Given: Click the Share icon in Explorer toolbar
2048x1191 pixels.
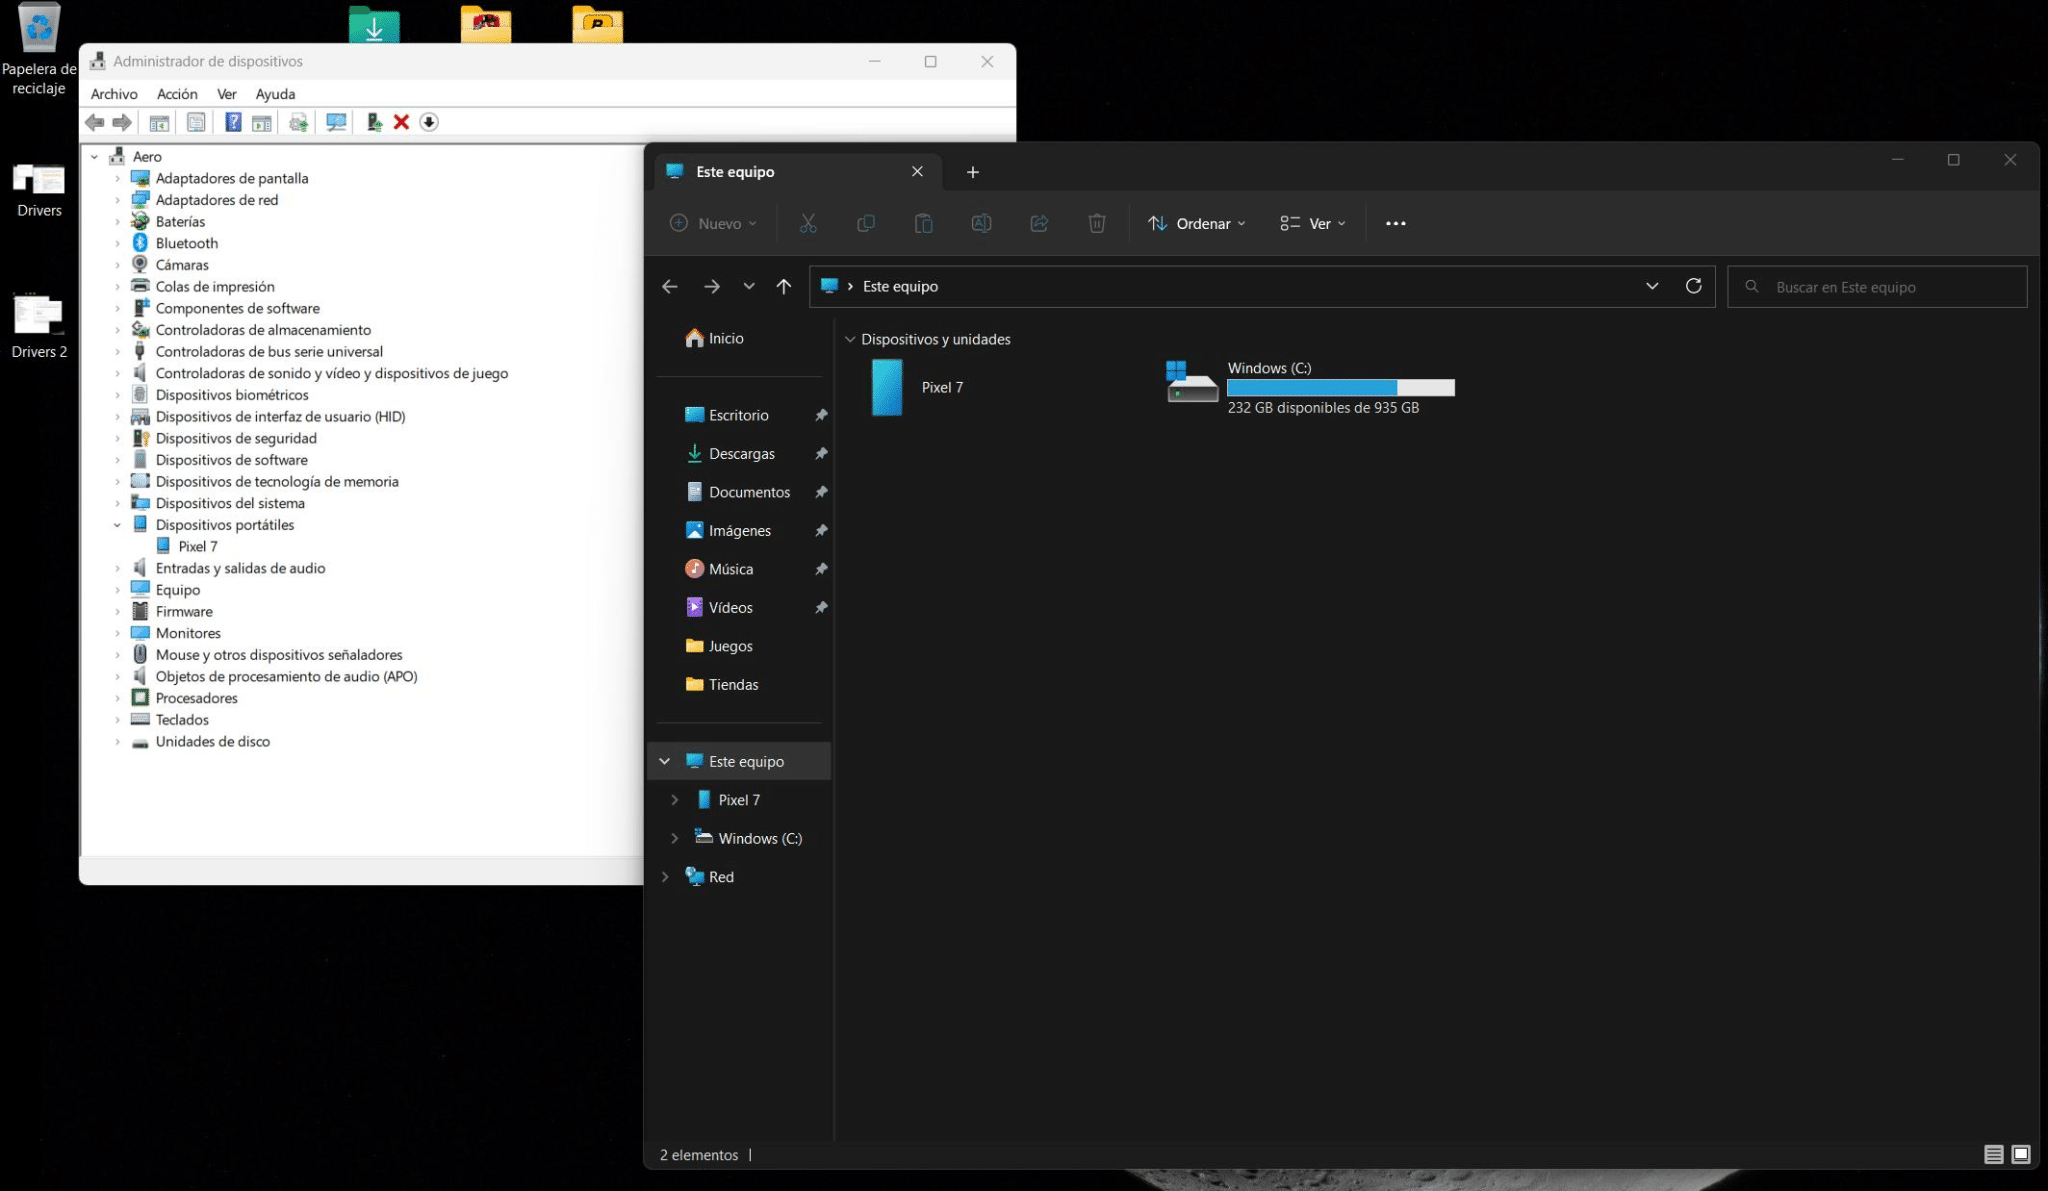Looking at the screenshot, I should [x=1039, y=223].
